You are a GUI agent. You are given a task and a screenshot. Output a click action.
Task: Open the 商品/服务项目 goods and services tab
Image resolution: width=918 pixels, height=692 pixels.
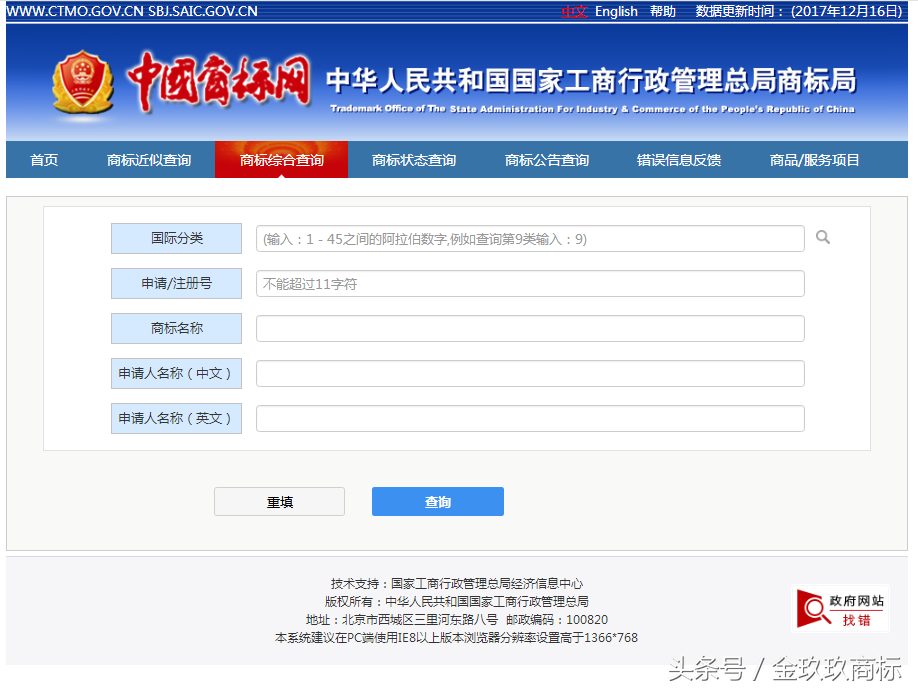(815, 159)
